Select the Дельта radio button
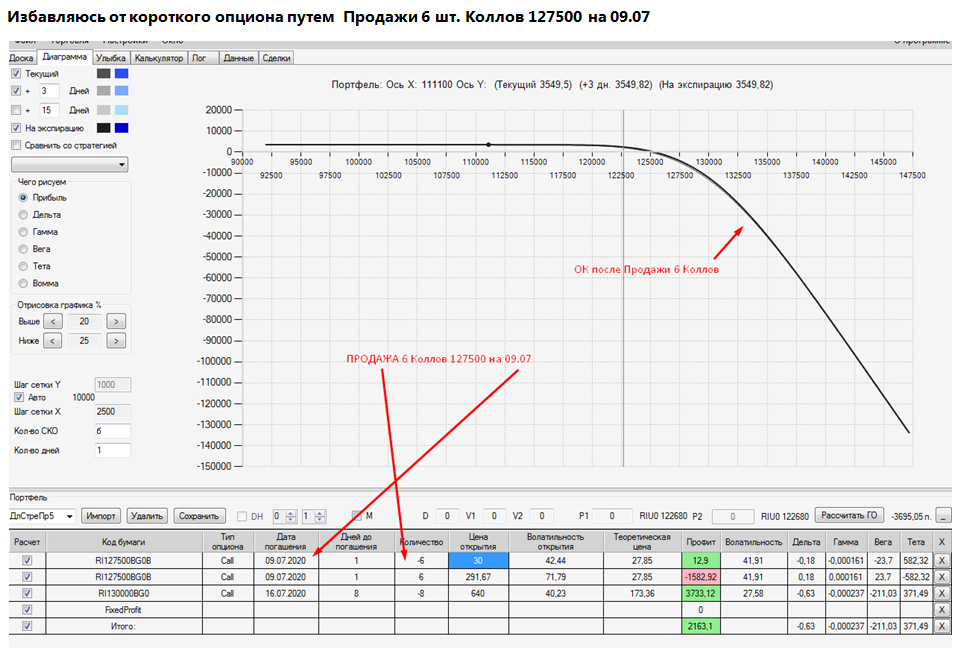 pos(24,215)
